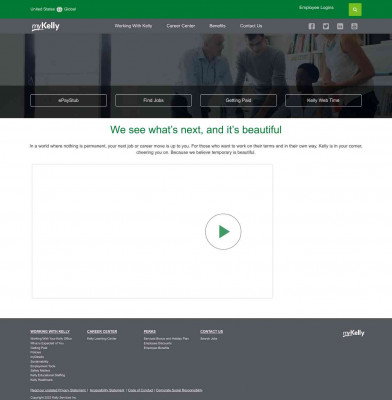This screenshot has height=400, width=392.
Task: Click the Getting Paid button
Action: point(238,100)
